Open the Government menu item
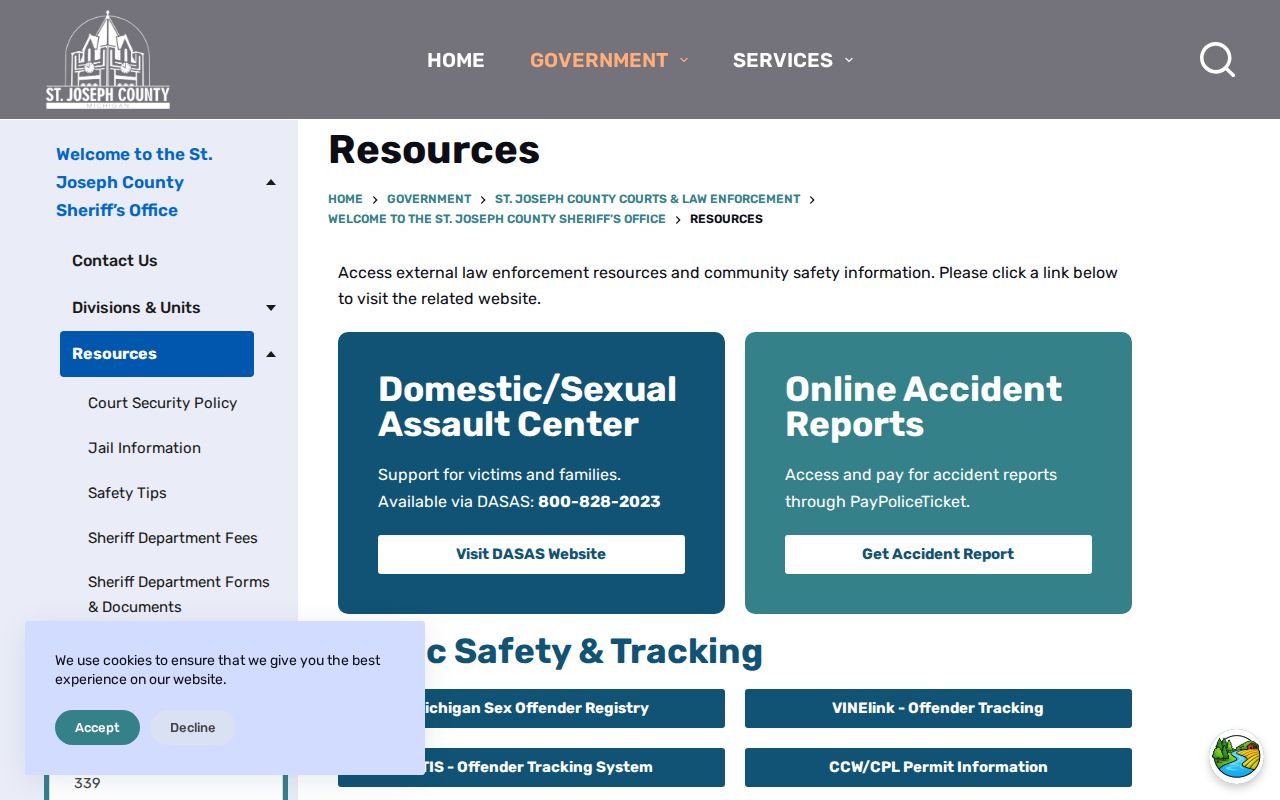The image size is (1280, 800). point(599,60)
